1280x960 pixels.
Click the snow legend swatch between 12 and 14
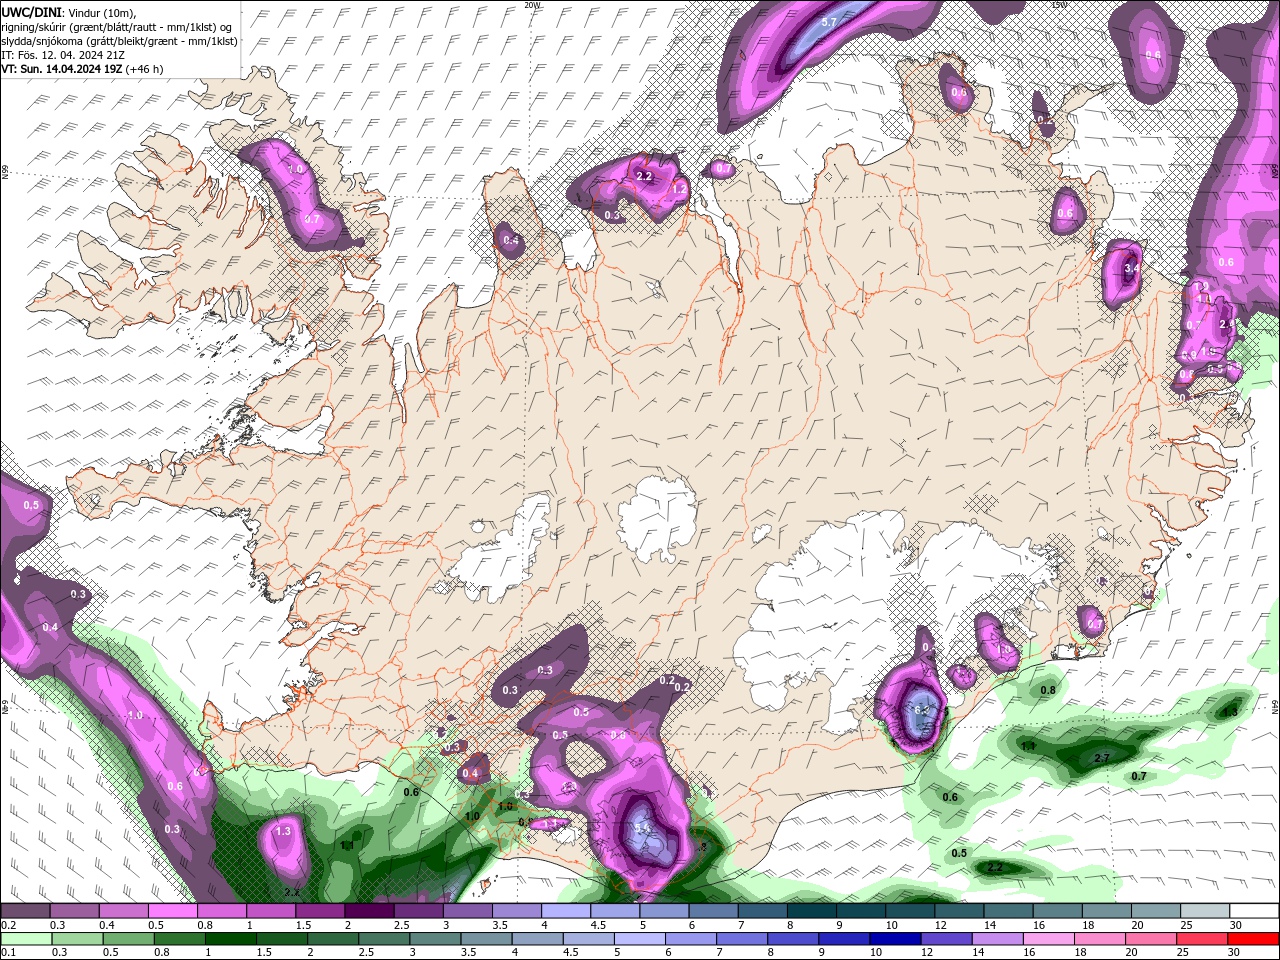[x=960, y=911]
